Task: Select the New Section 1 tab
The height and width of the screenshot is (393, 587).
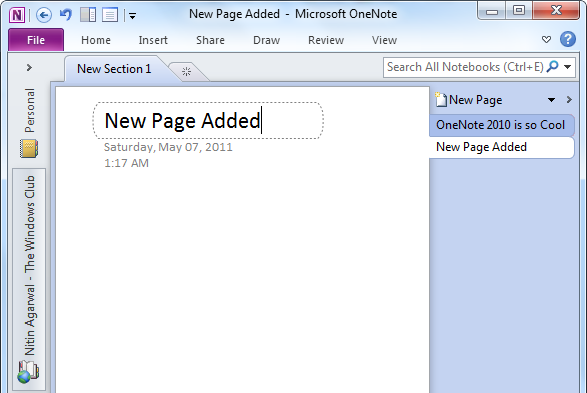Action: click(114, 69)
